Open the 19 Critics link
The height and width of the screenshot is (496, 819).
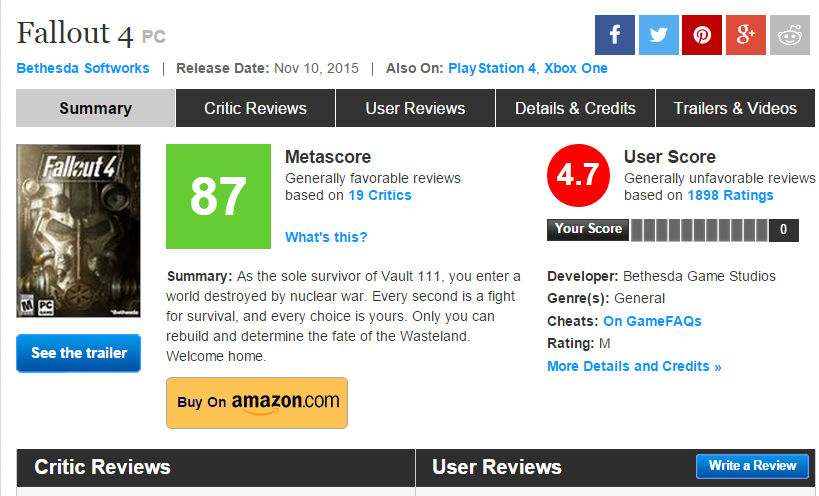click(380, 195)
